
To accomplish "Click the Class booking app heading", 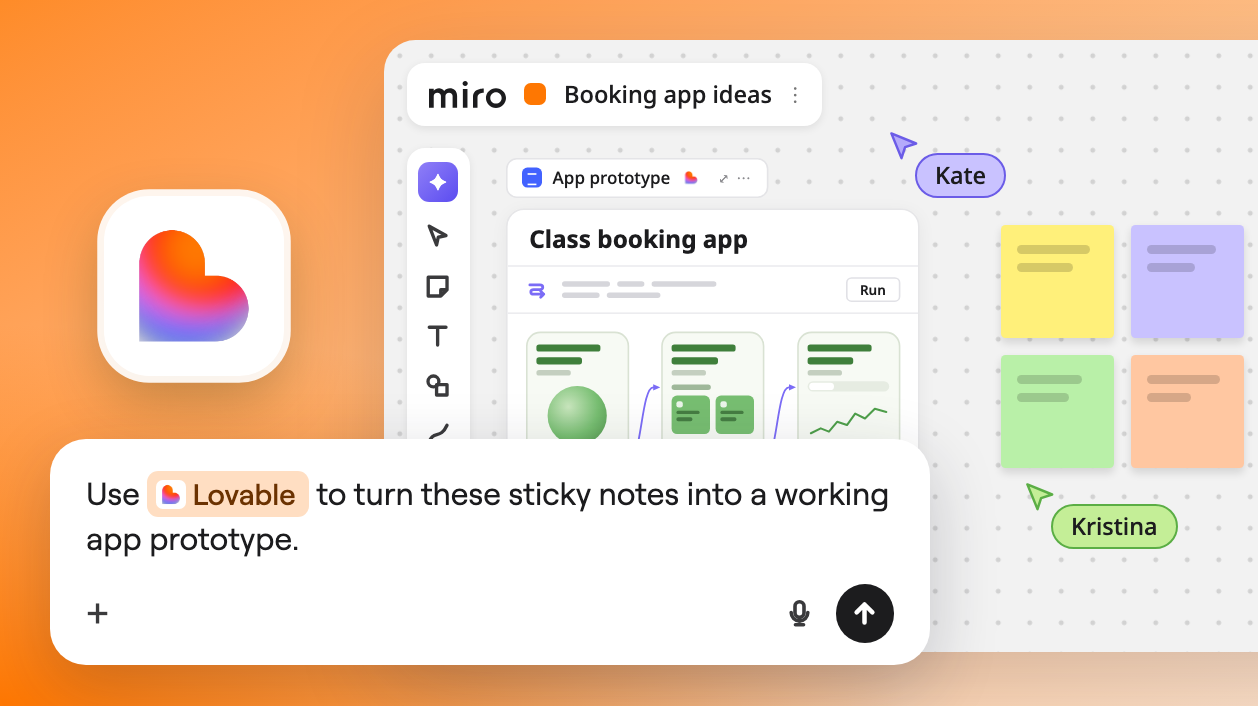I will (638, 240).
